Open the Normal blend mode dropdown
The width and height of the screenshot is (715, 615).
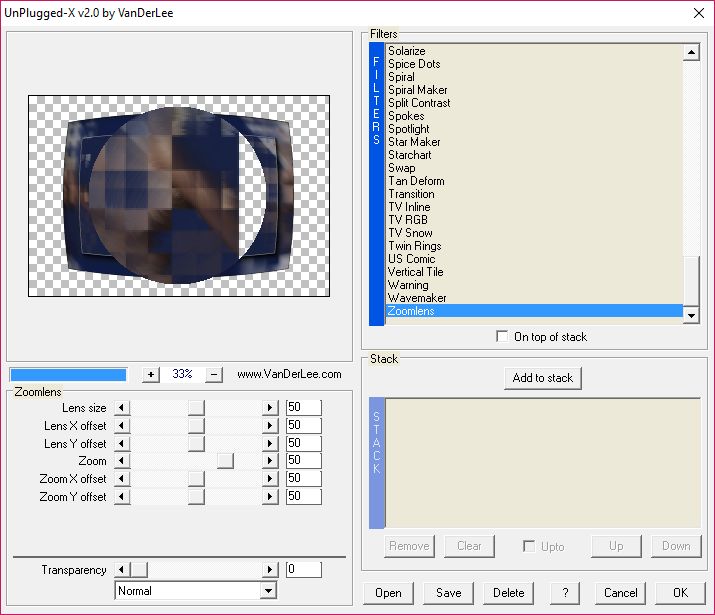pyautogui.click(x=269, y=591)
